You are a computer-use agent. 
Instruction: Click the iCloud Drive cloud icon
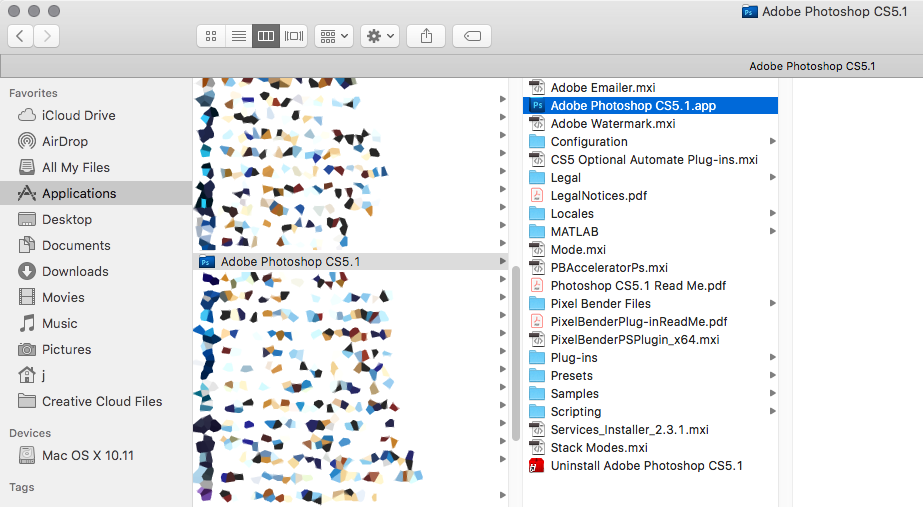tap(26, 115)
